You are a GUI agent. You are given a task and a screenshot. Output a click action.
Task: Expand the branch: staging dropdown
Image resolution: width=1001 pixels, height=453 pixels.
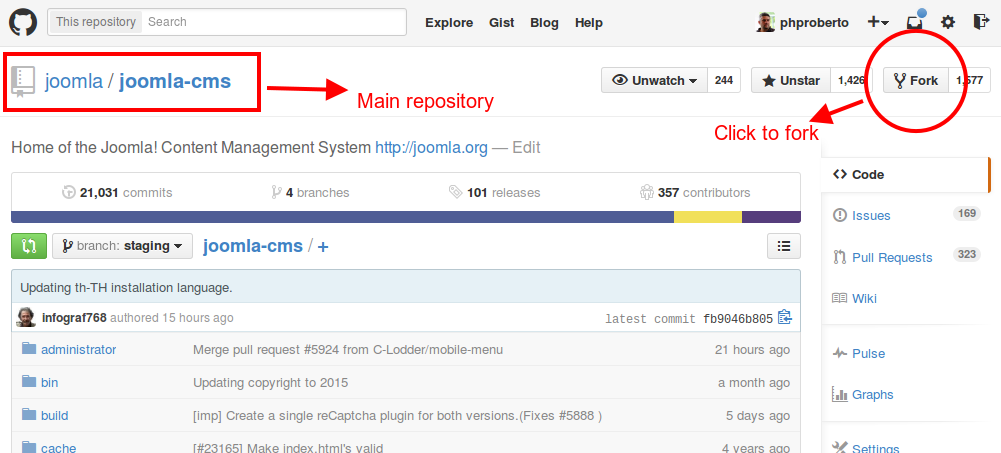pos(123,246)
